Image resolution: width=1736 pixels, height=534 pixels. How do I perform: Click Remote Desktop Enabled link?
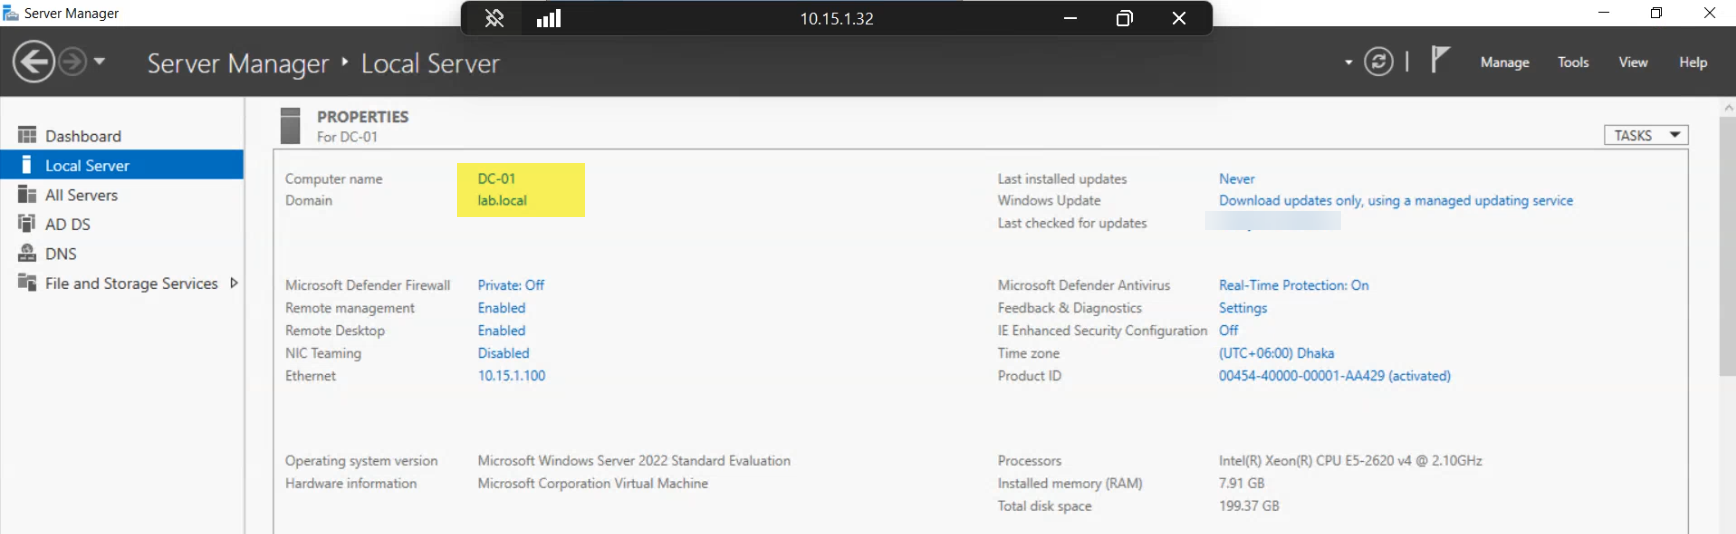point(501,331)
